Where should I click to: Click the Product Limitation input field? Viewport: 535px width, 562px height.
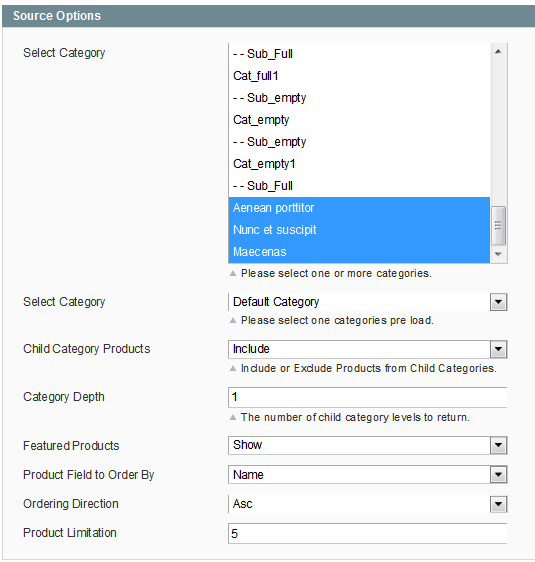click(368, 533)
